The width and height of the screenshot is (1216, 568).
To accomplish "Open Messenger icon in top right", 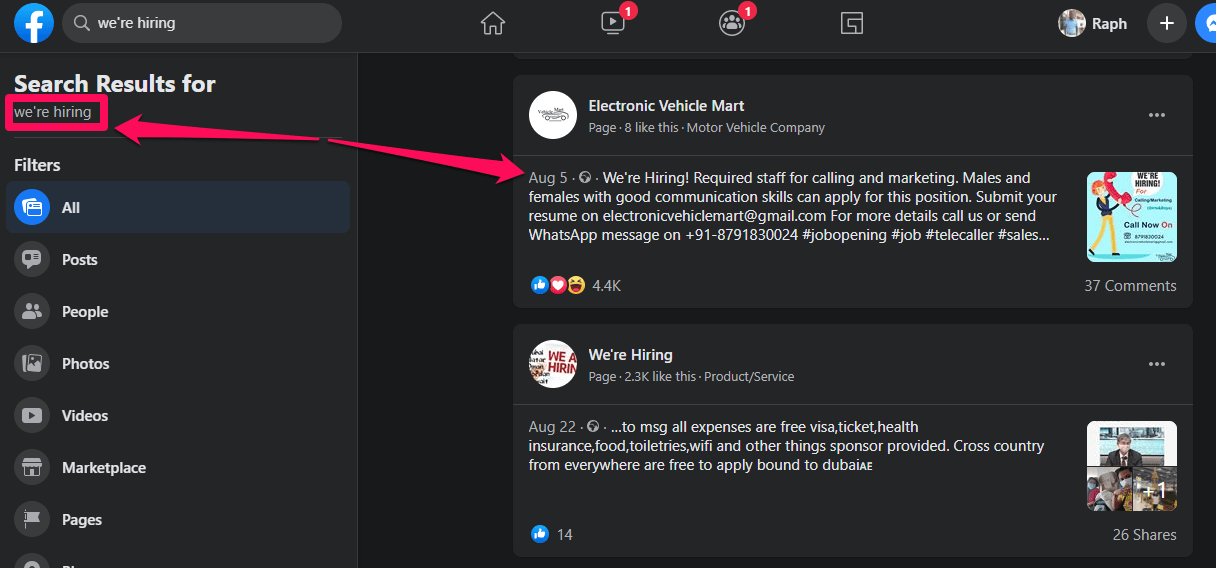I will tap(1207, 23).
